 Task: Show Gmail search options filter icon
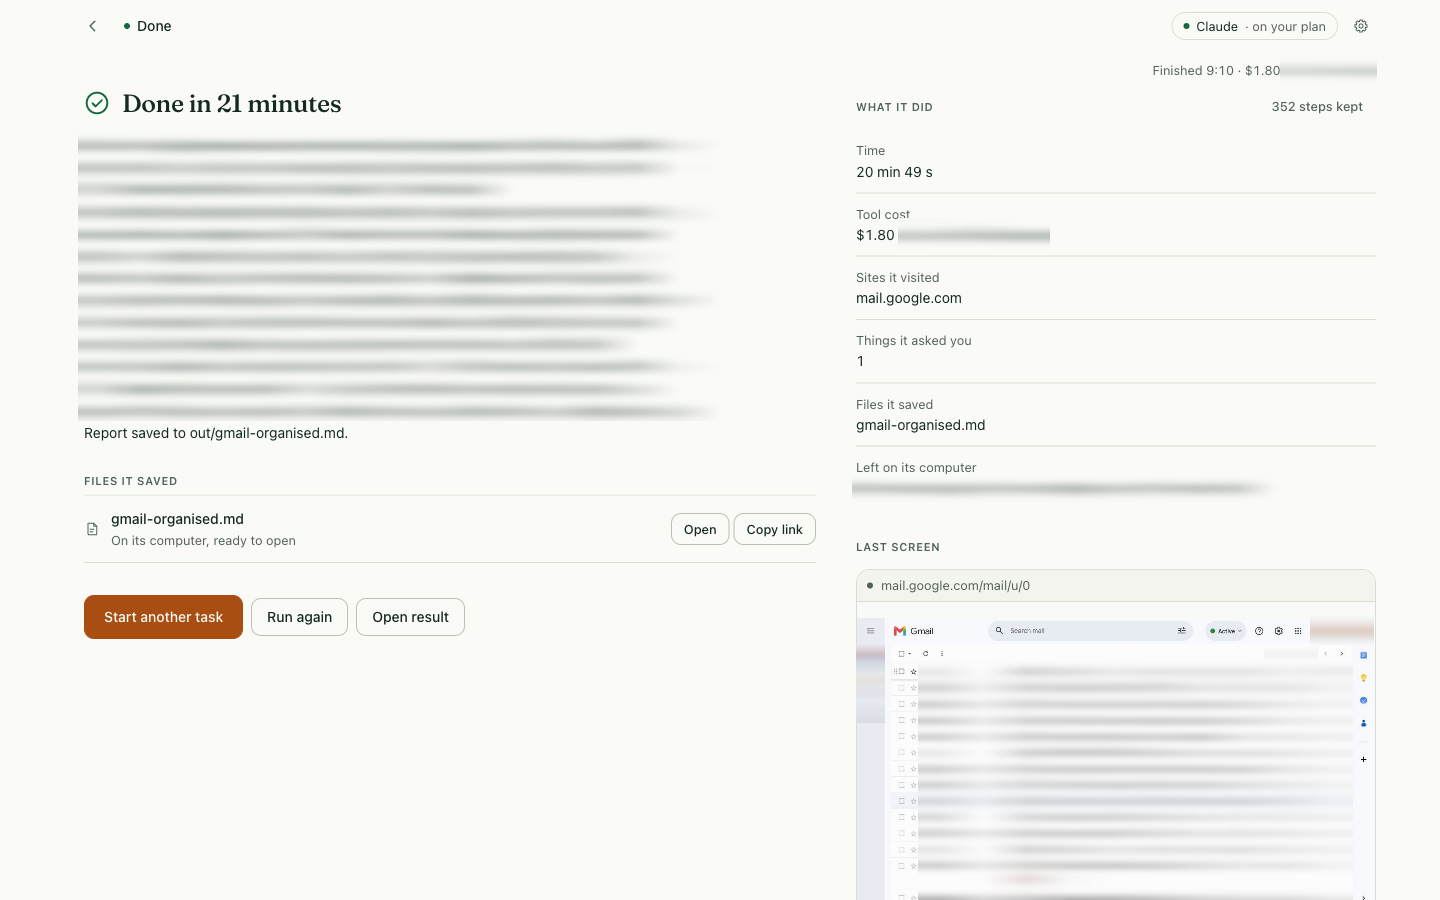[1182, 631]
